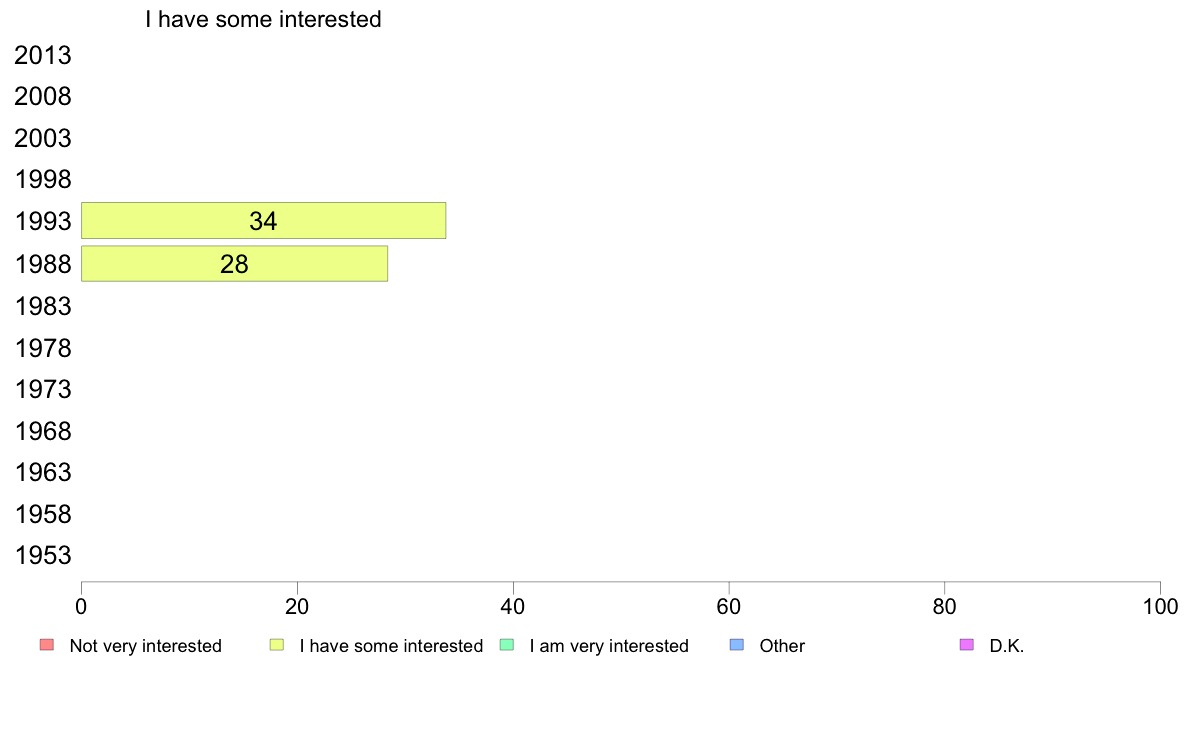
Task: Click the blue Other legend swatch
Action: tap(736, 645)
